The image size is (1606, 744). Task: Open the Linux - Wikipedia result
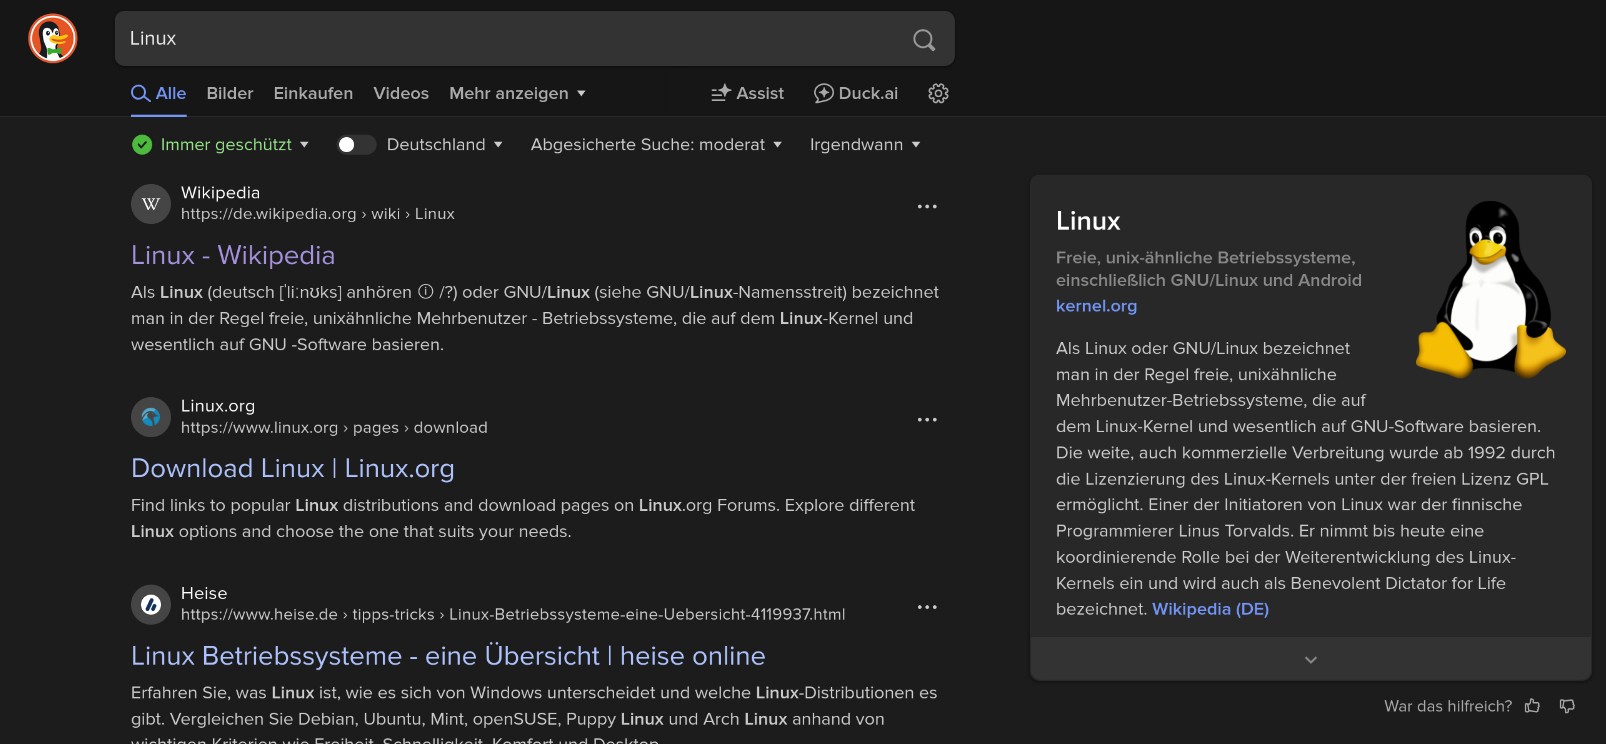click(233, 255)
